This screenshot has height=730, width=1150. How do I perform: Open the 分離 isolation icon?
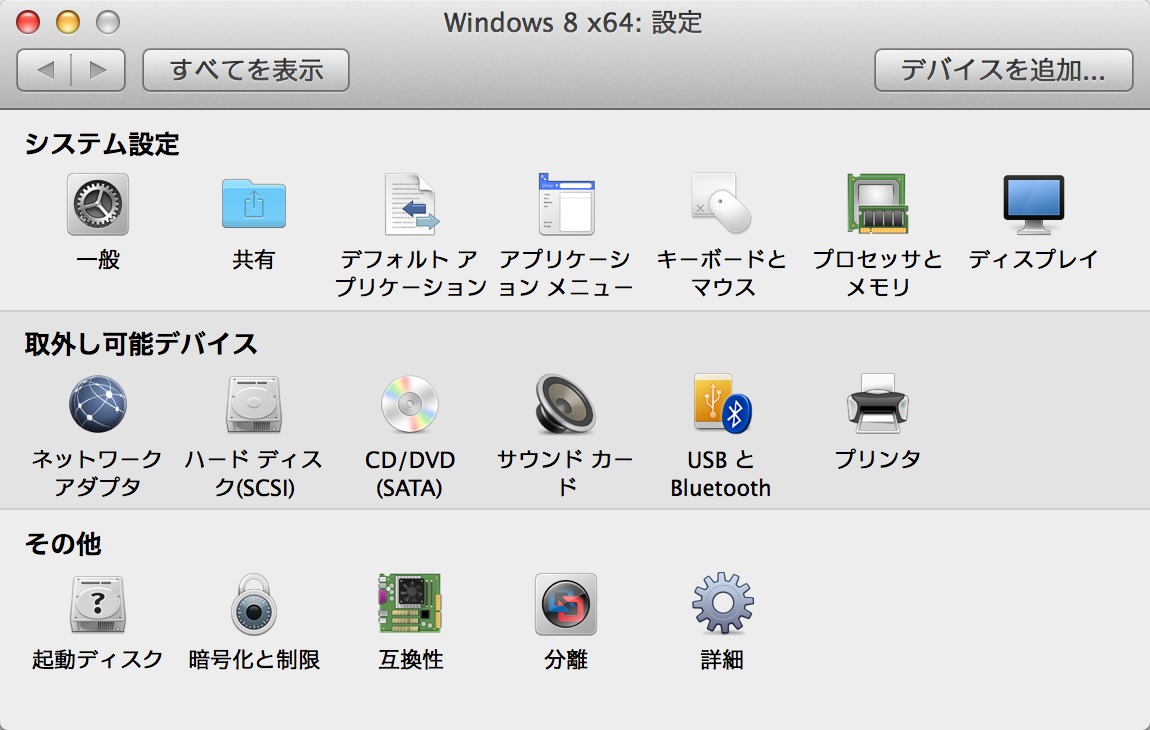(565, 605)
